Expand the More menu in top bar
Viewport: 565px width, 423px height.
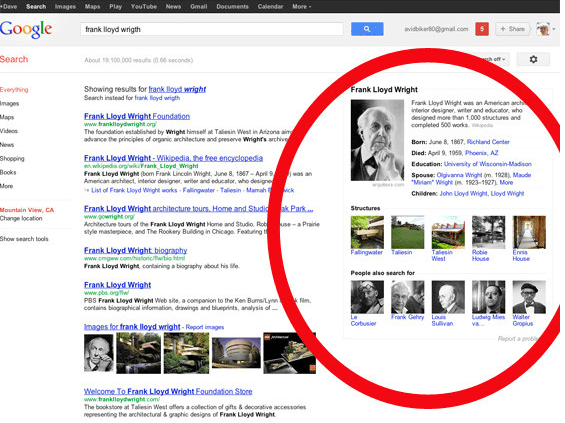click(x=302, y=6)
